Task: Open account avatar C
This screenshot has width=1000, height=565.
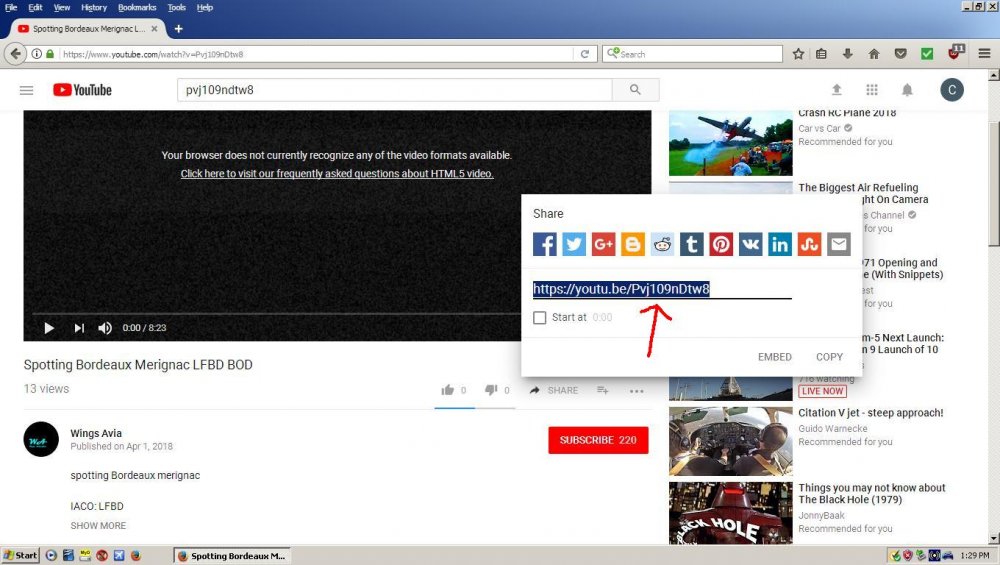Action: 952,90
